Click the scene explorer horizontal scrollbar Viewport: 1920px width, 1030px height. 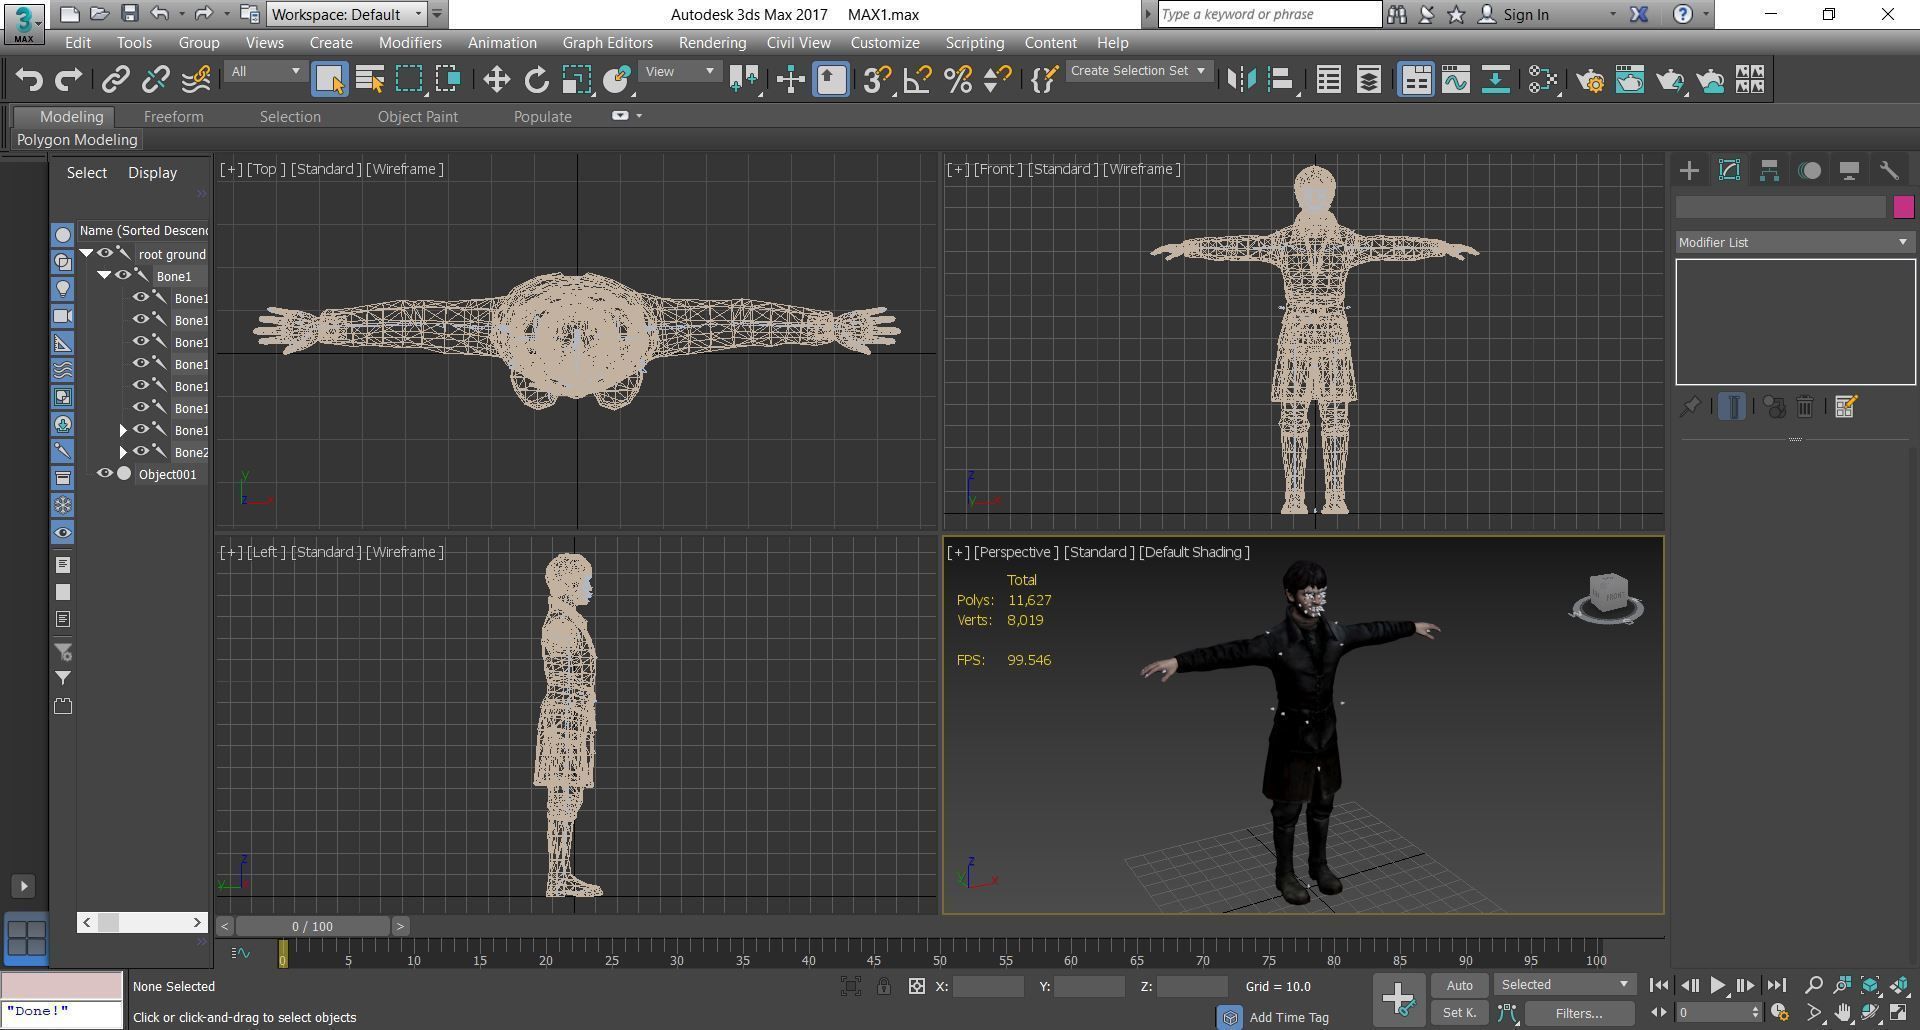coord(142,922)
